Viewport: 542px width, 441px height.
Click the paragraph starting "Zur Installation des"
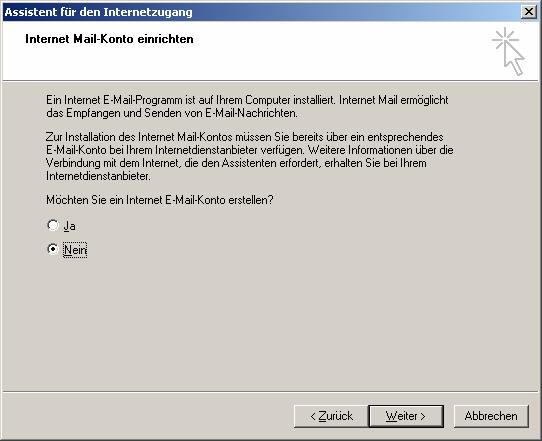coord(249,156)
